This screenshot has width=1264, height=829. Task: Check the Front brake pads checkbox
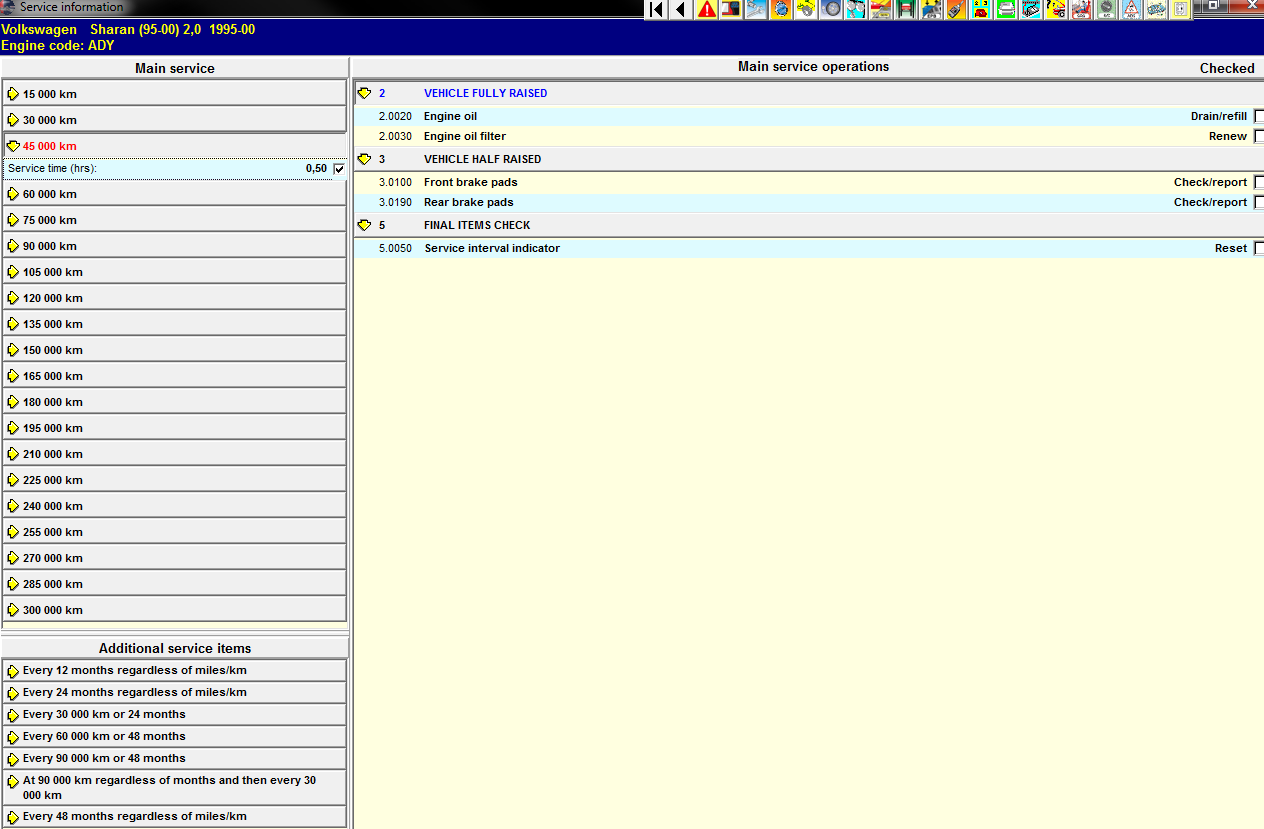[1259, 182]
